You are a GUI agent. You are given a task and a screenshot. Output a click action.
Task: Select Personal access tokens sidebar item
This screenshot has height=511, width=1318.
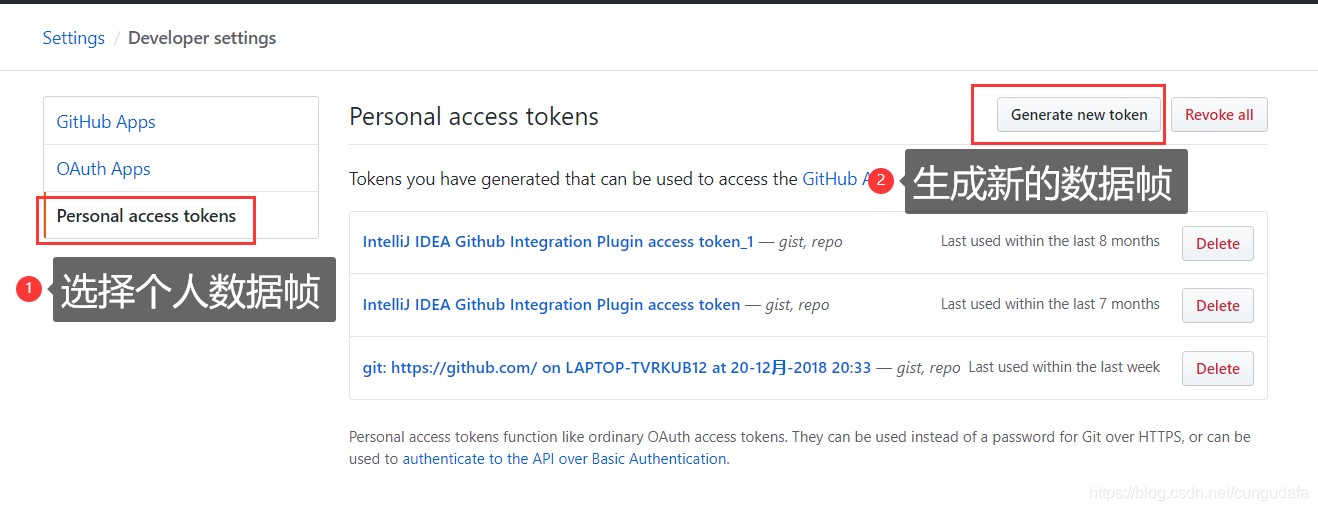[146, 216]
